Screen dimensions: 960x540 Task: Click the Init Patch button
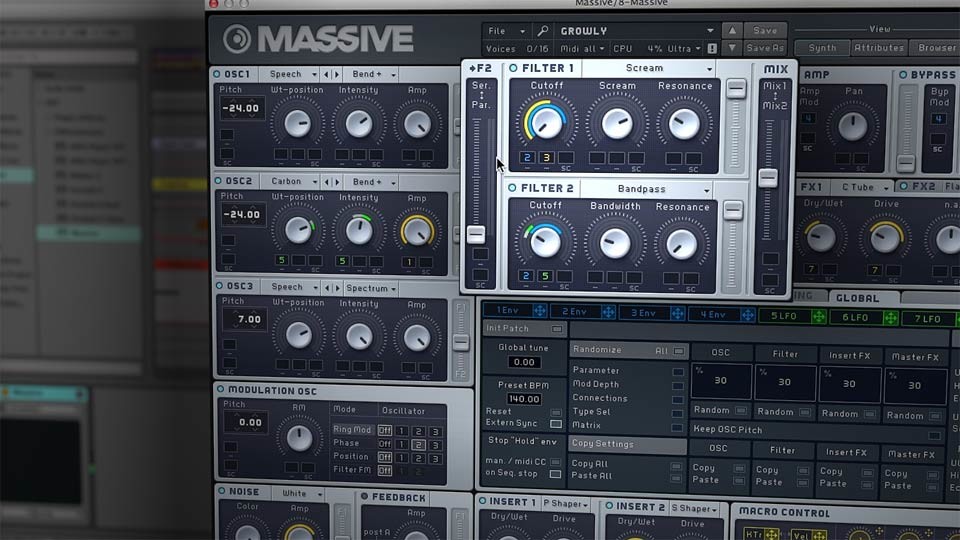523,328
